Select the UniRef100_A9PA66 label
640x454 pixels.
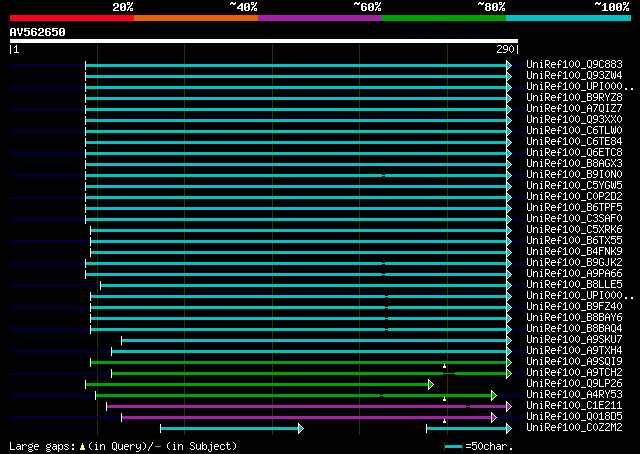point(574,274)
